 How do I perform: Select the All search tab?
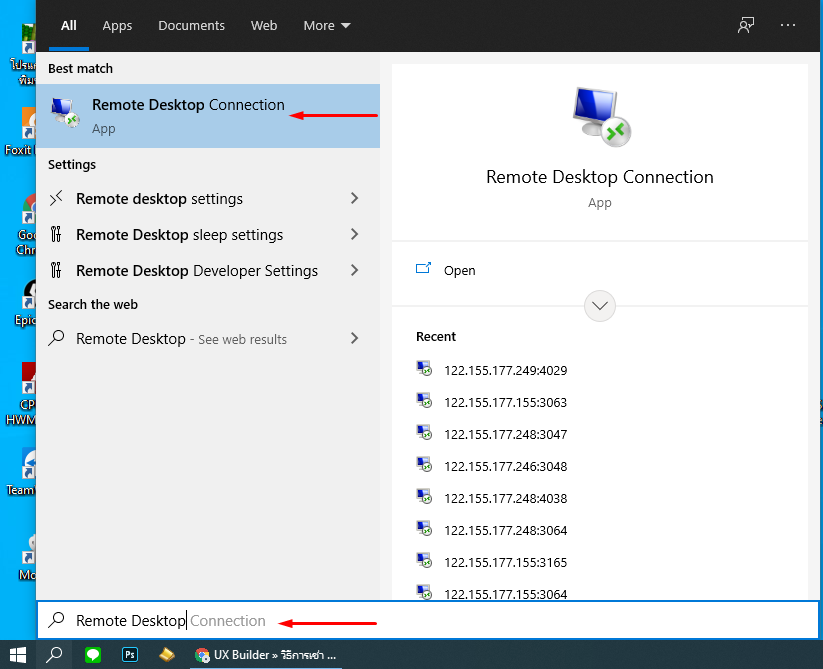pyautogui.click(x=69, y=25)
